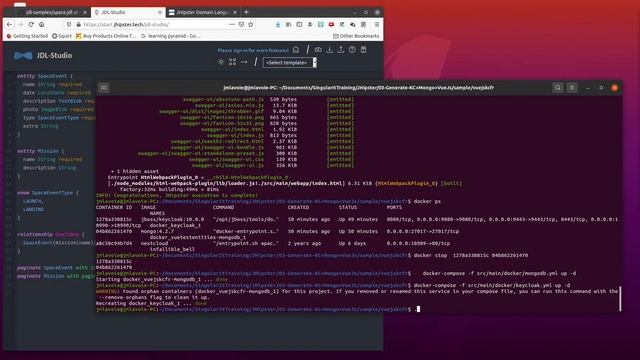Click 'Recreating docker_keycloak_1' line in terminal
Viewport: 640px width, 360px height.
click(151, 303)
